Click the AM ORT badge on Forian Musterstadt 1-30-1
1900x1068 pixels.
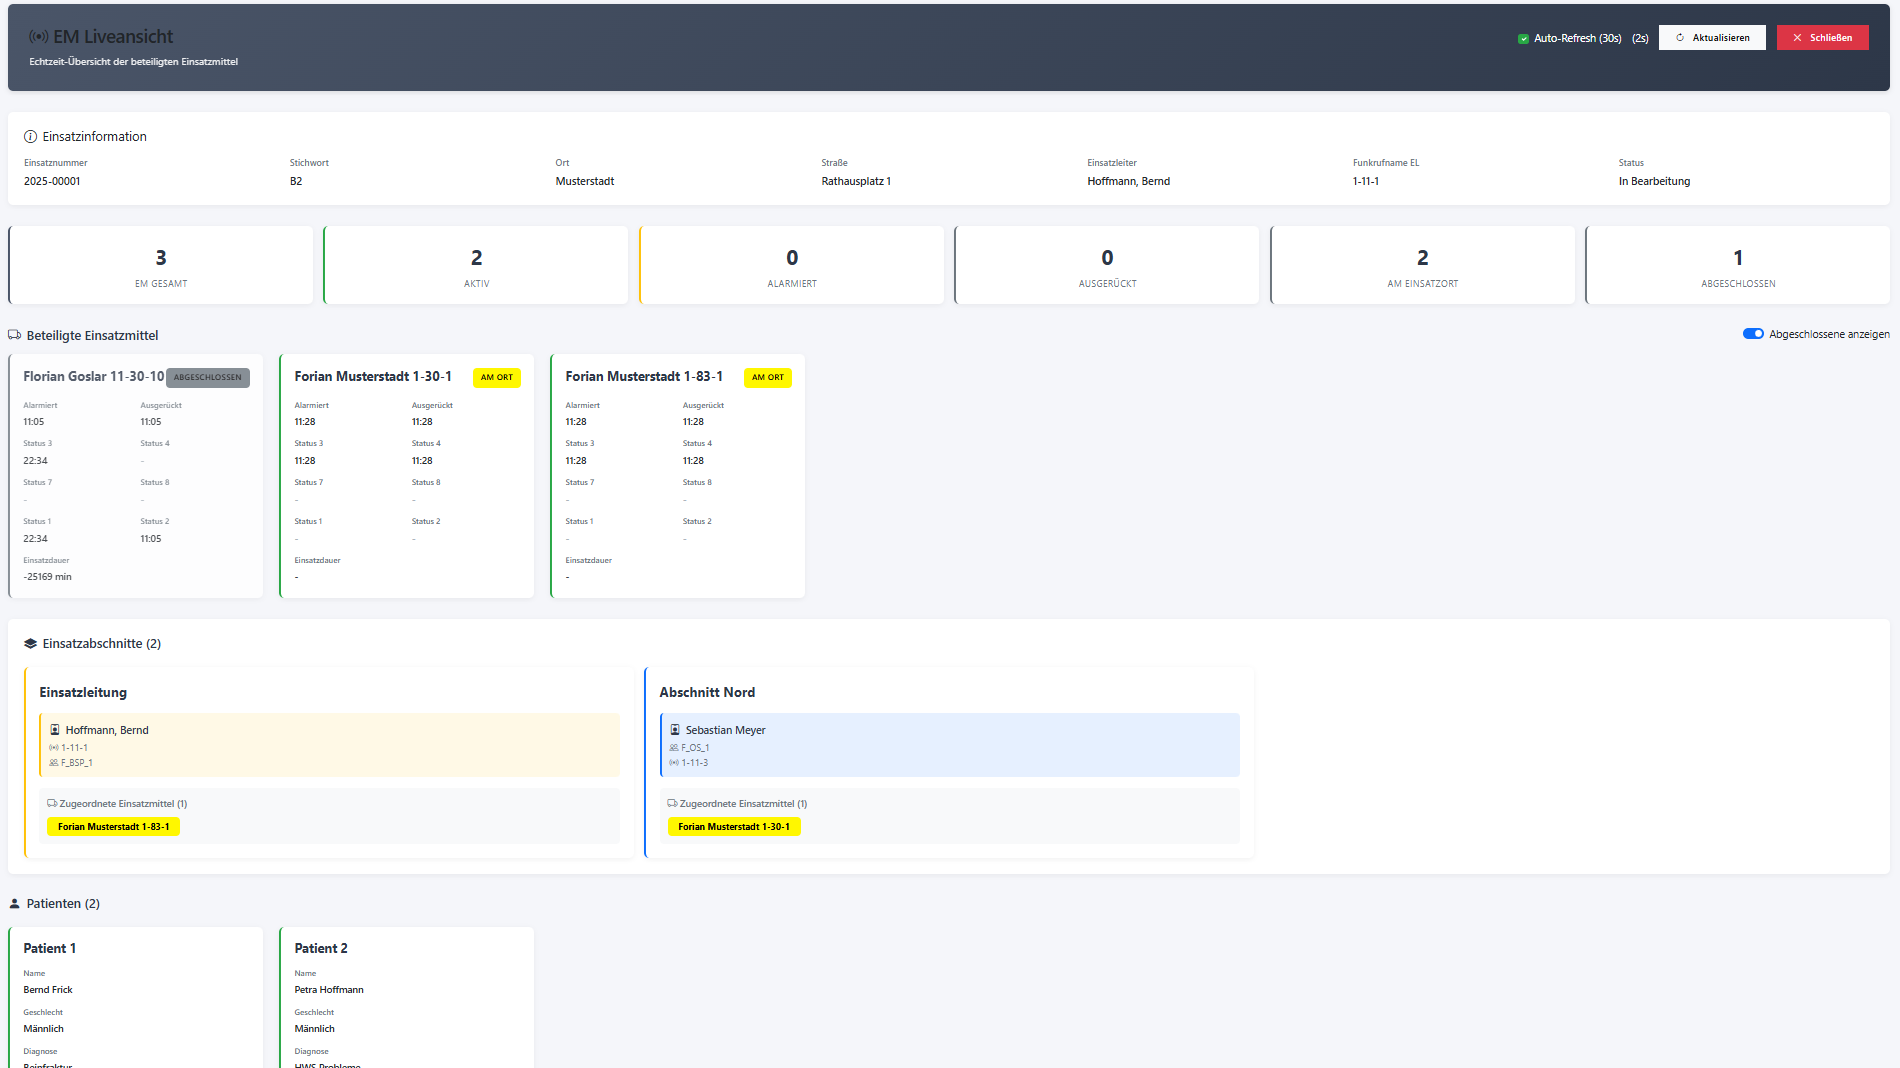coord(496,378)
